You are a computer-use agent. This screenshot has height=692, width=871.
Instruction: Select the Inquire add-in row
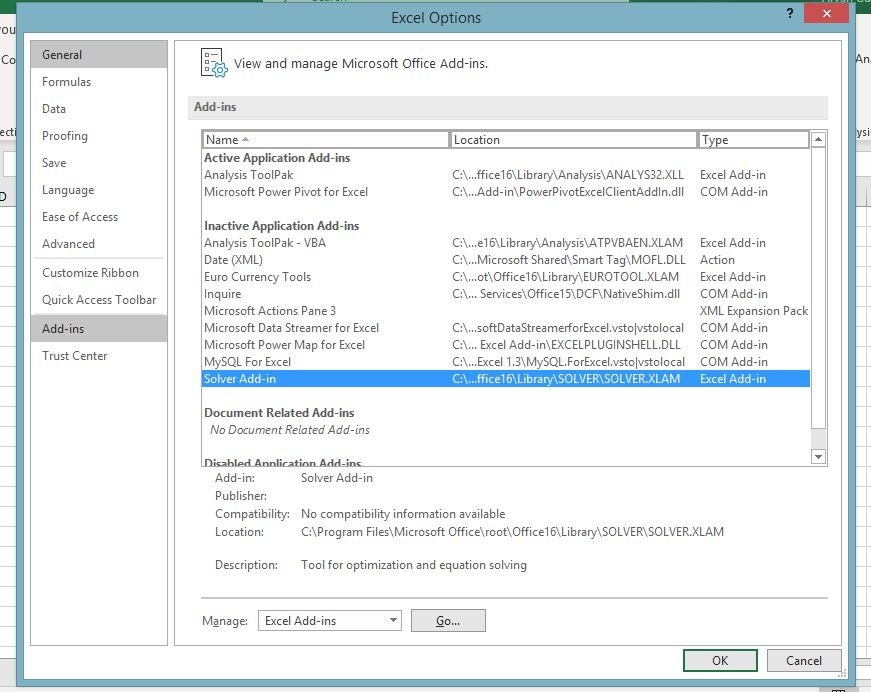point(505,294)
